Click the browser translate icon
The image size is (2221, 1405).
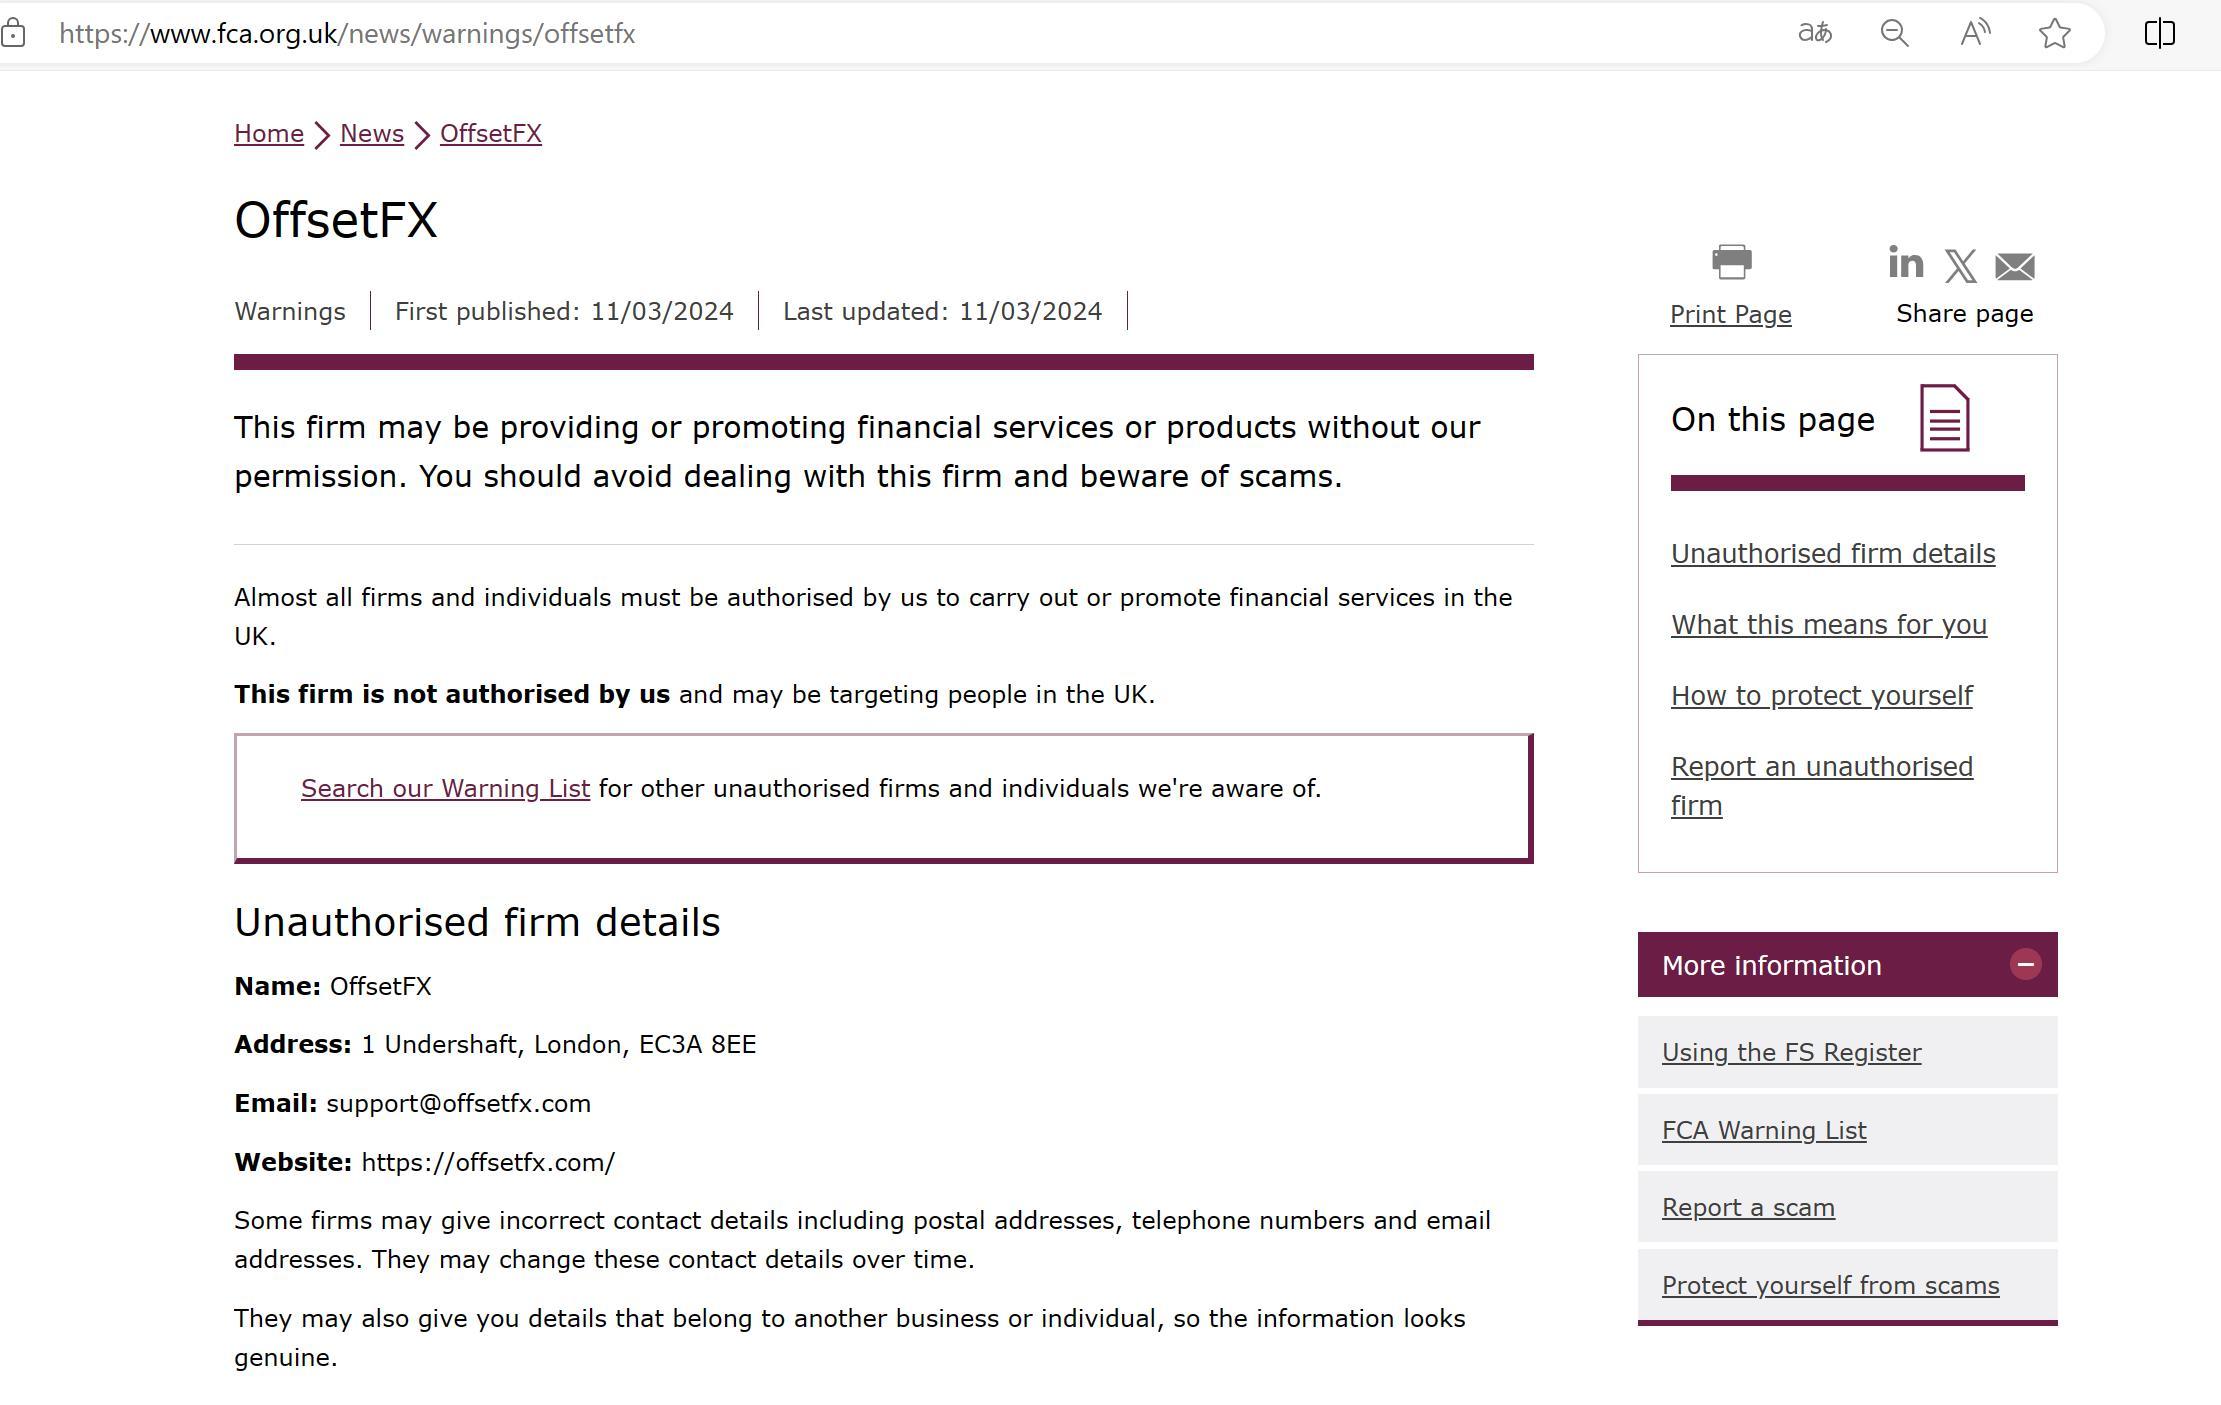pos(1814,33)
